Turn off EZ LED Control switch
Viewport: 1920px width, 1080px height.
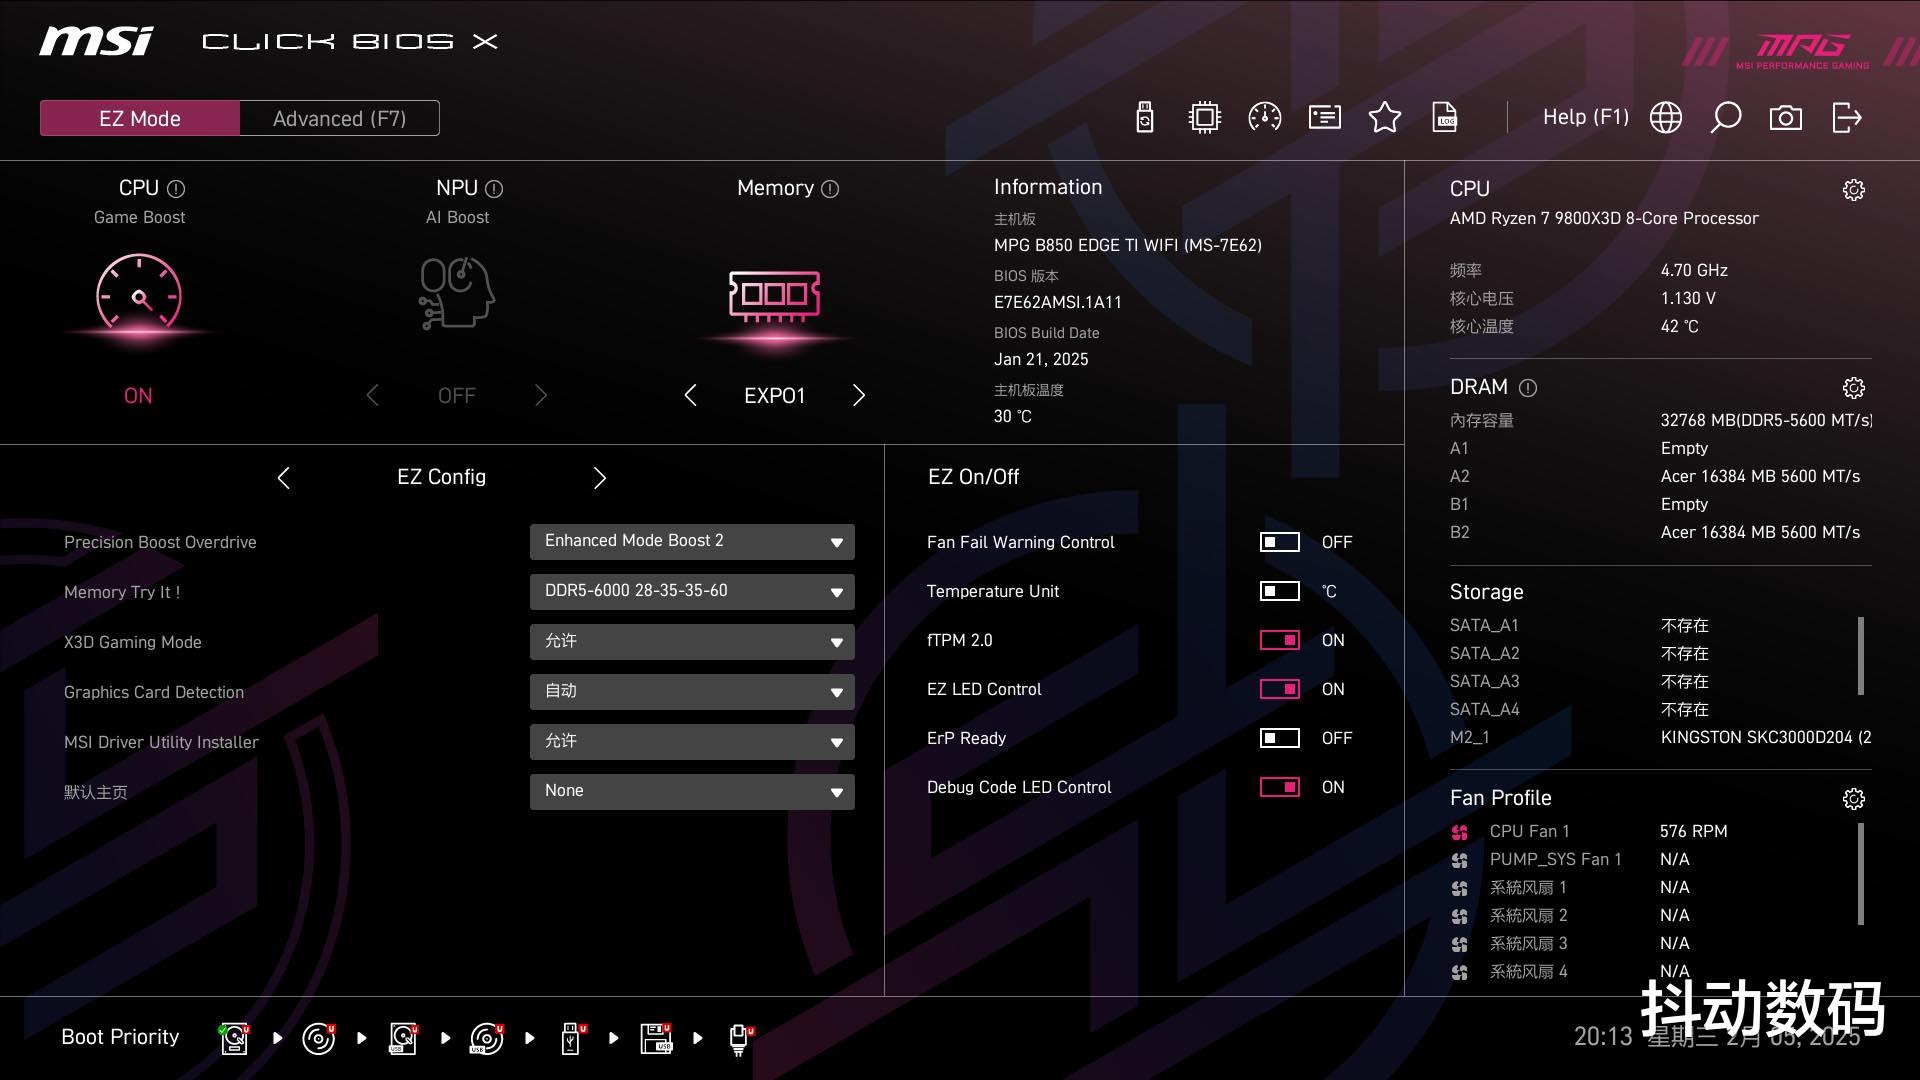(x=1279, y=689)
